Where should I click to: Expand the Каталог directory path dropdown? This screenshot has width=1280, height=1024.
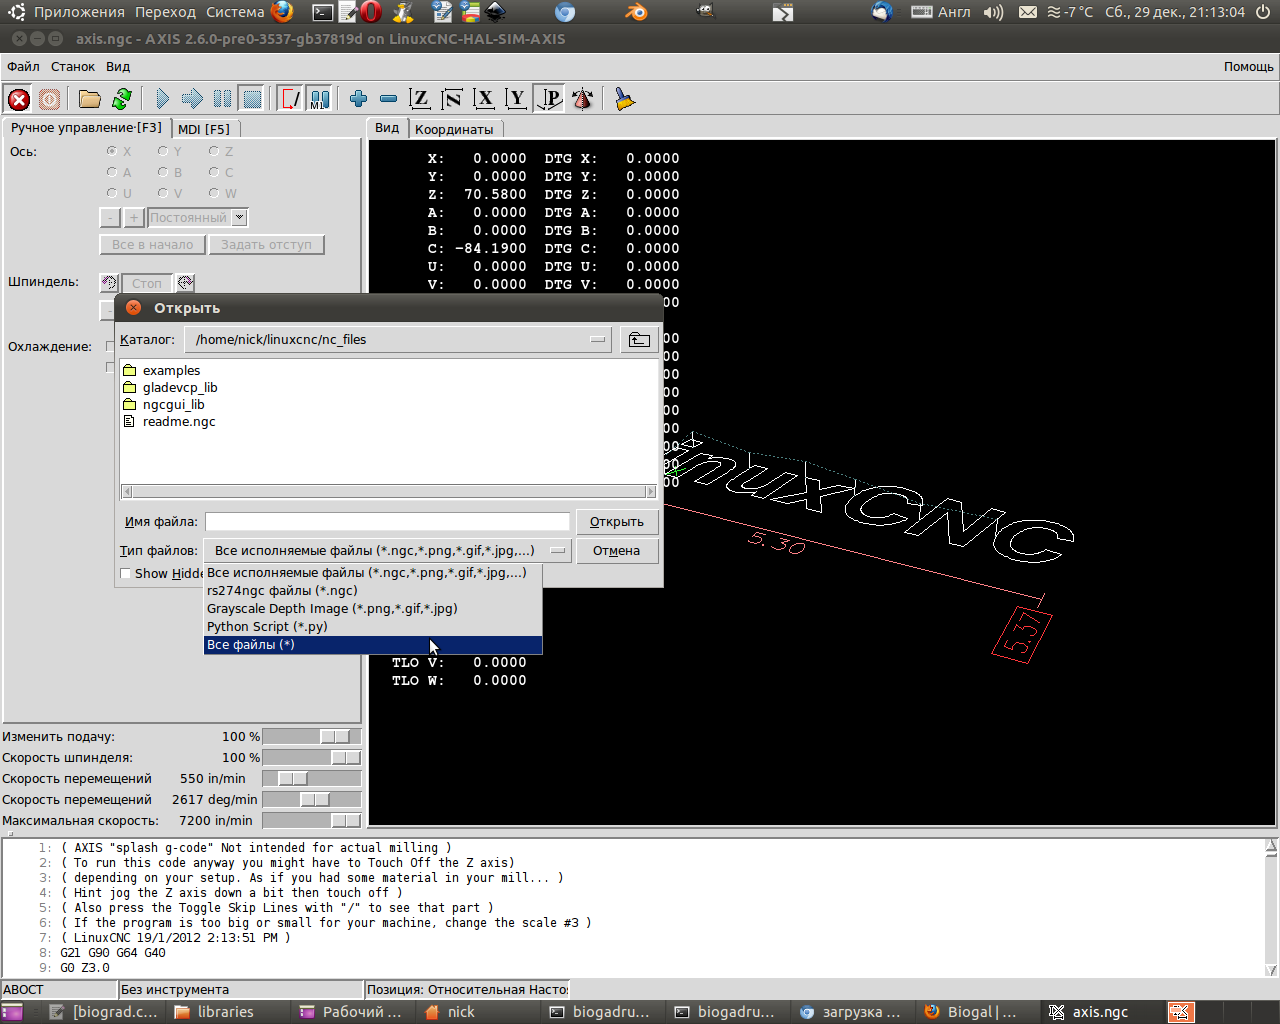click(x=598, y=340)
